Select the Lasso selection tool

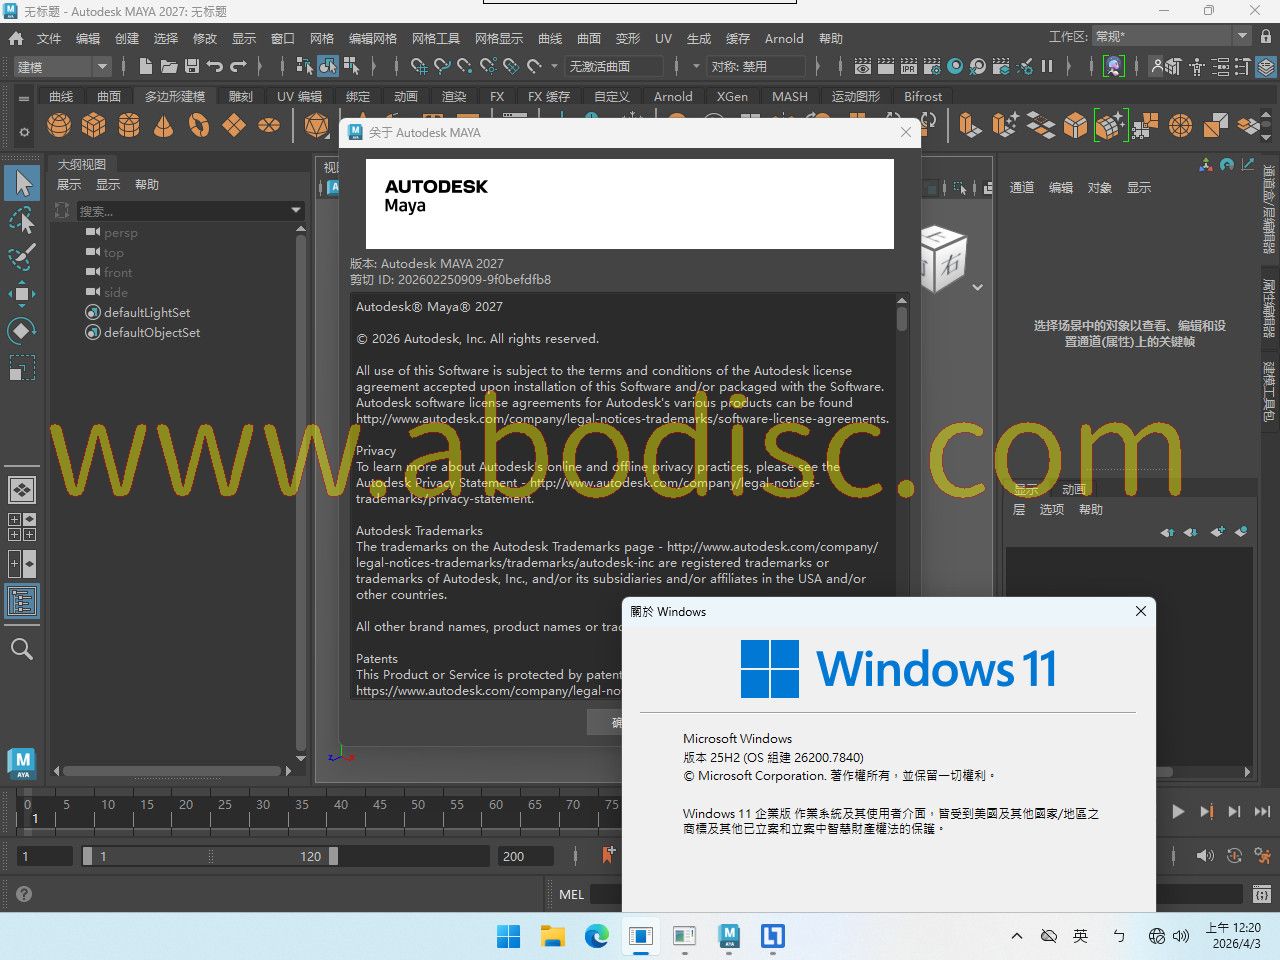(22, 220)
